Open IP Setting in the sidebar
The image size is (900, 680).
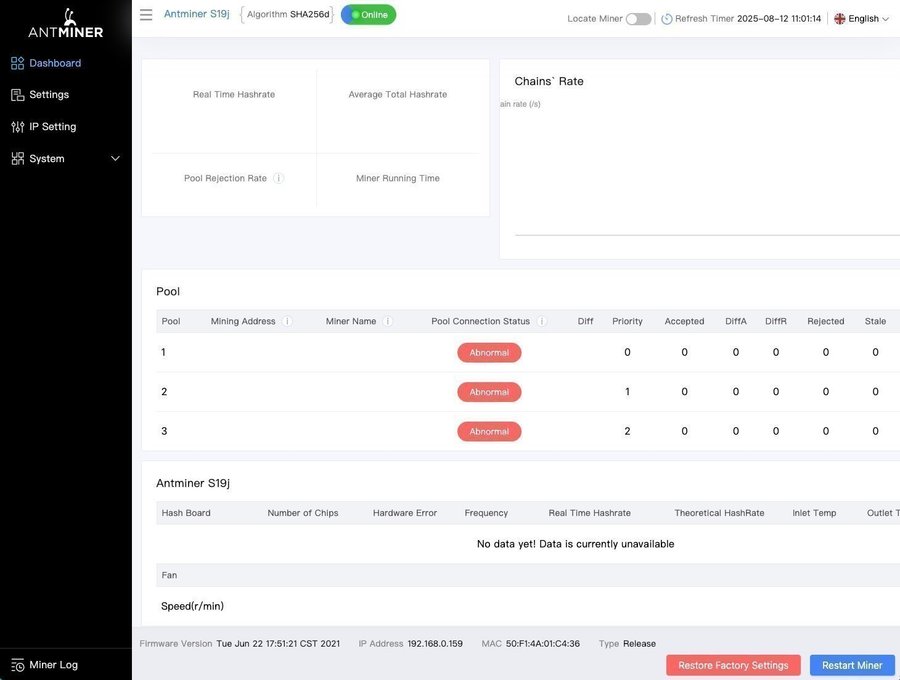52,127
